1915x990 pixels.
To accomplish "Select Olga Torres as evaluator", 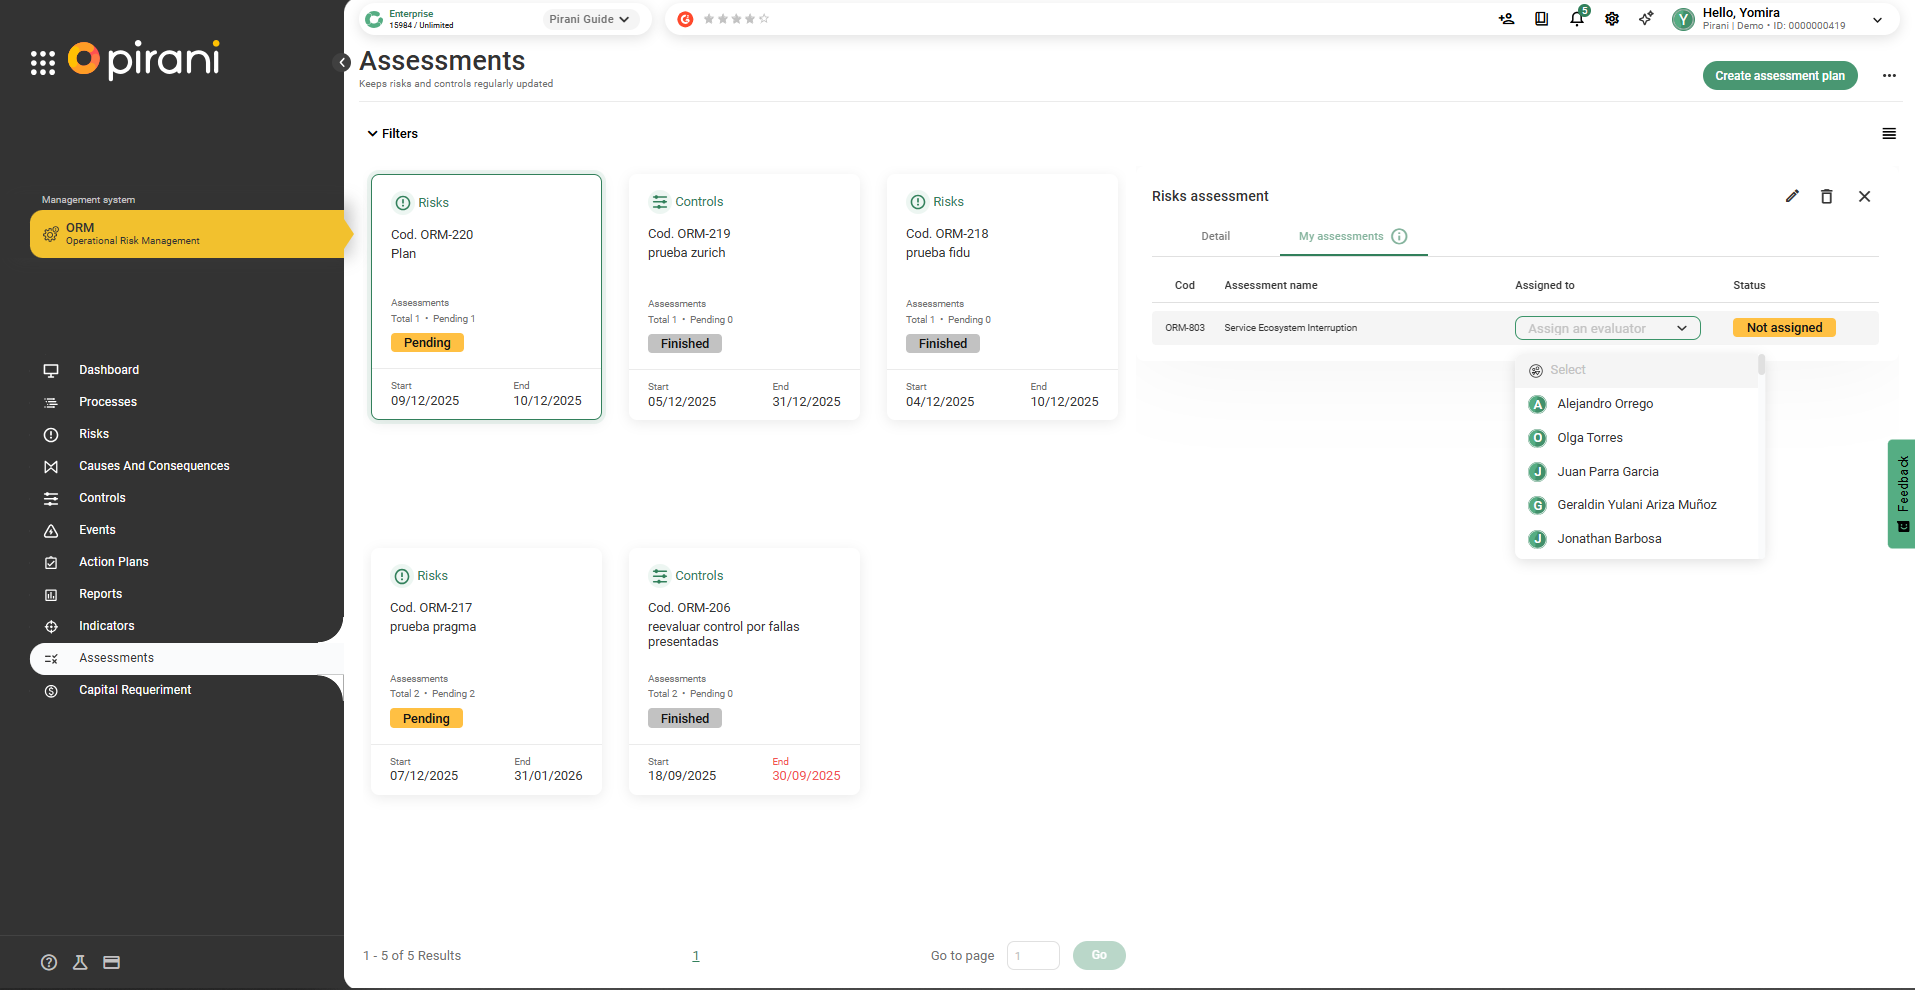I will click(x=1589, y=438).
